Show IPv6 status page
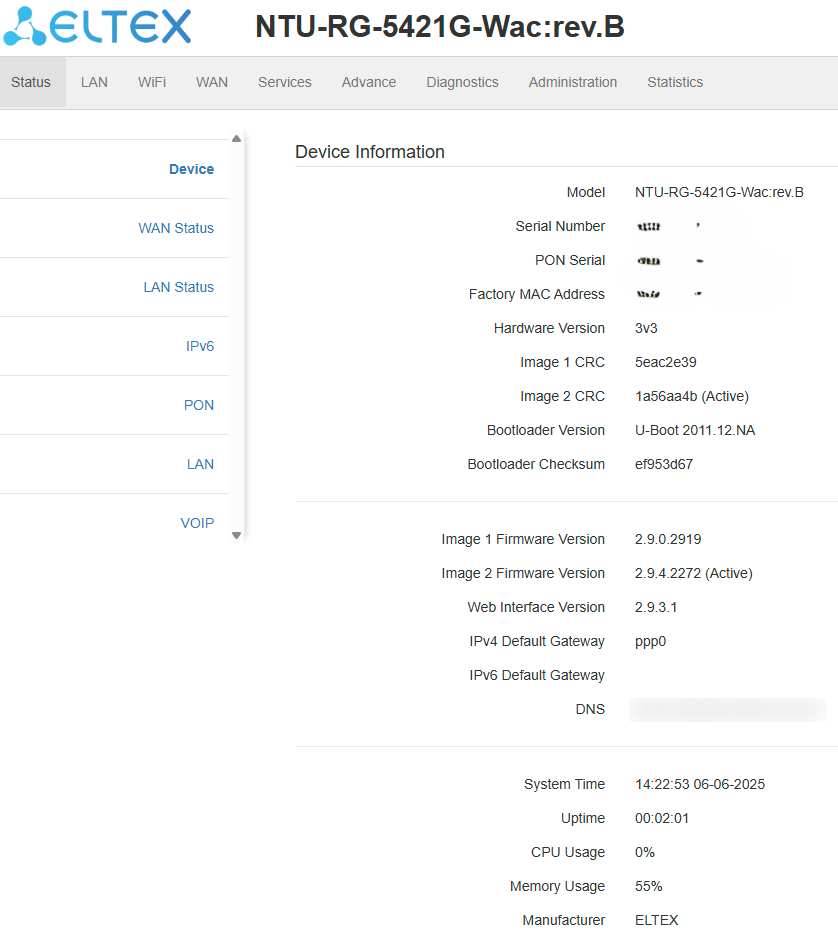The image size is (838, 935). pyautogui.click(x=200, y=346)
